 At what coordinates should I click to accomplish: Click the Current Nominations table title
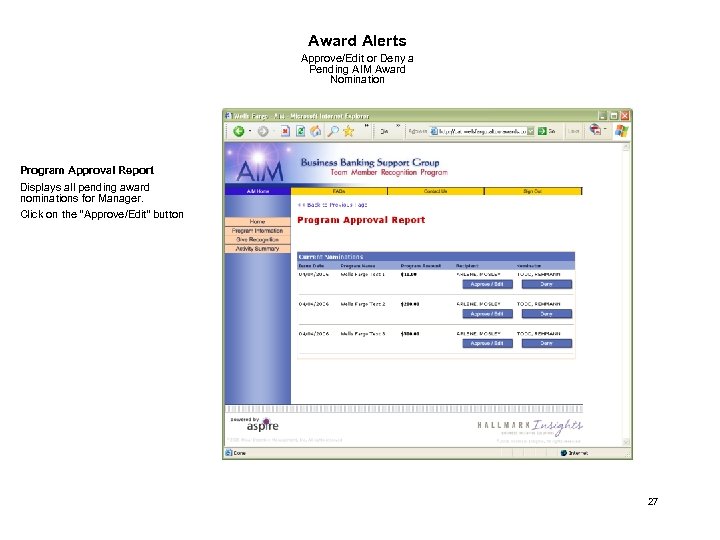click(x=331, y=257)
